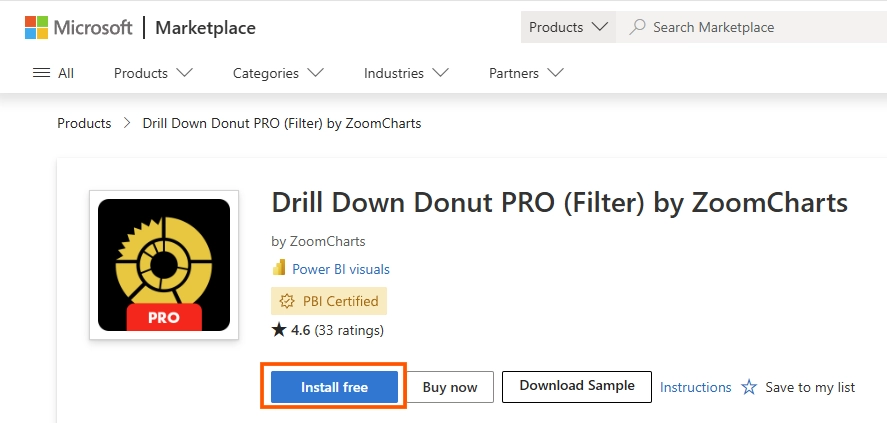Open the Industries navigation menu
The height and width of the screenshot is (423, 887).
click(x=406, y=73)
